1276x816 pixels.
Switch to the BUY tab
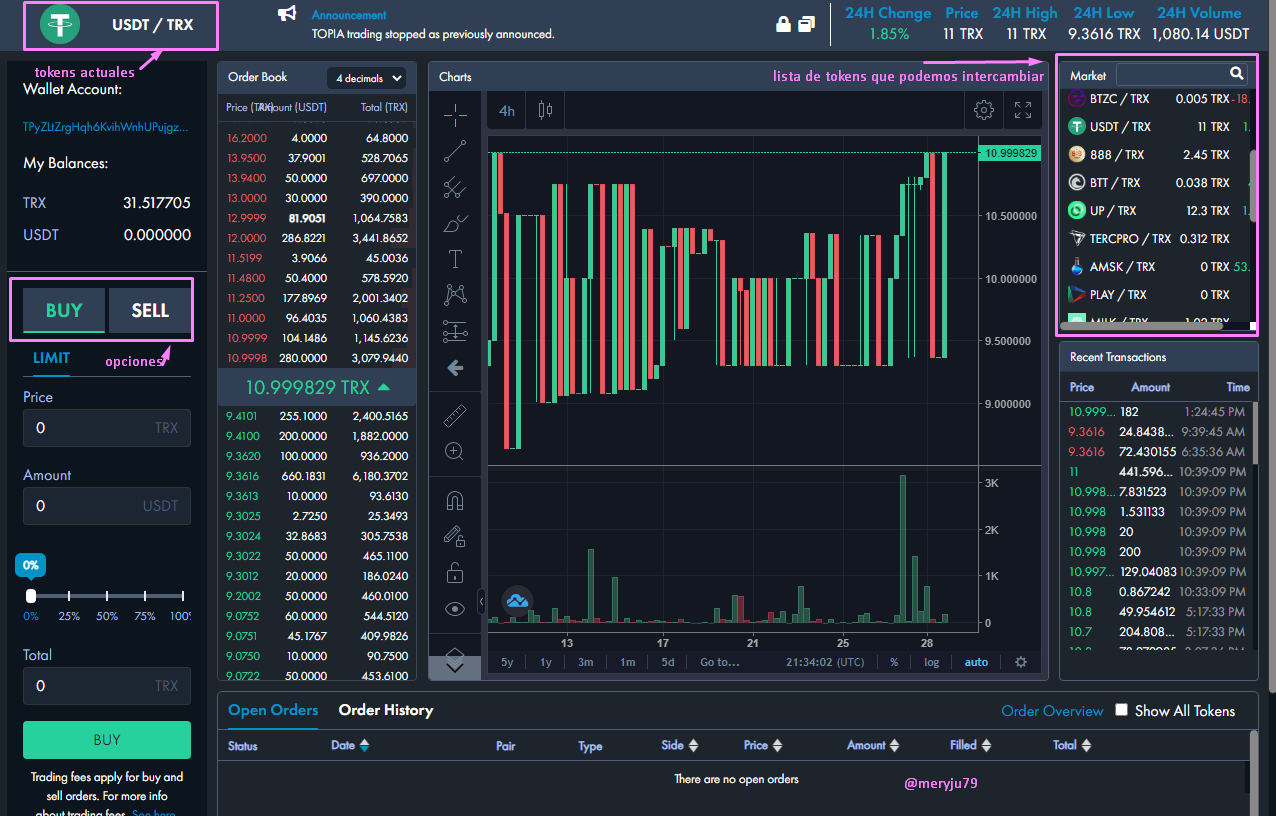pyautogui.click(x=64, y=310)
